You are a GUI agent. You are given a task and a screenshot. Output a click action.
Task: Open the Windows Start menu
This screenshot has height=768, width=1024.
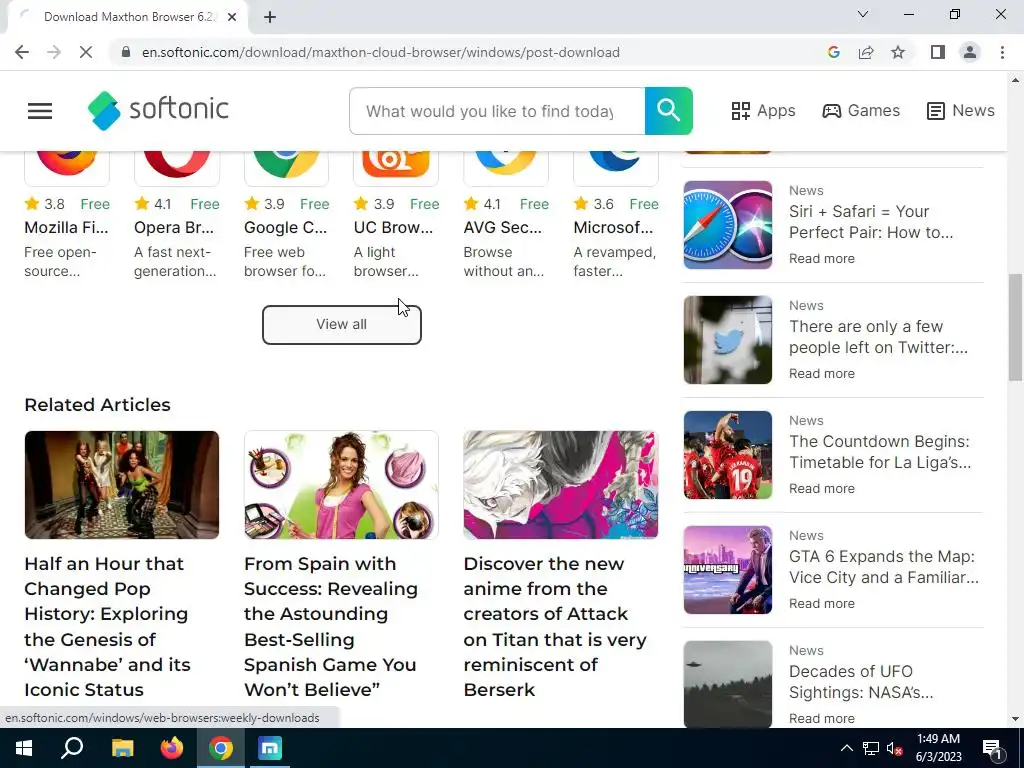tap(24, 748)
